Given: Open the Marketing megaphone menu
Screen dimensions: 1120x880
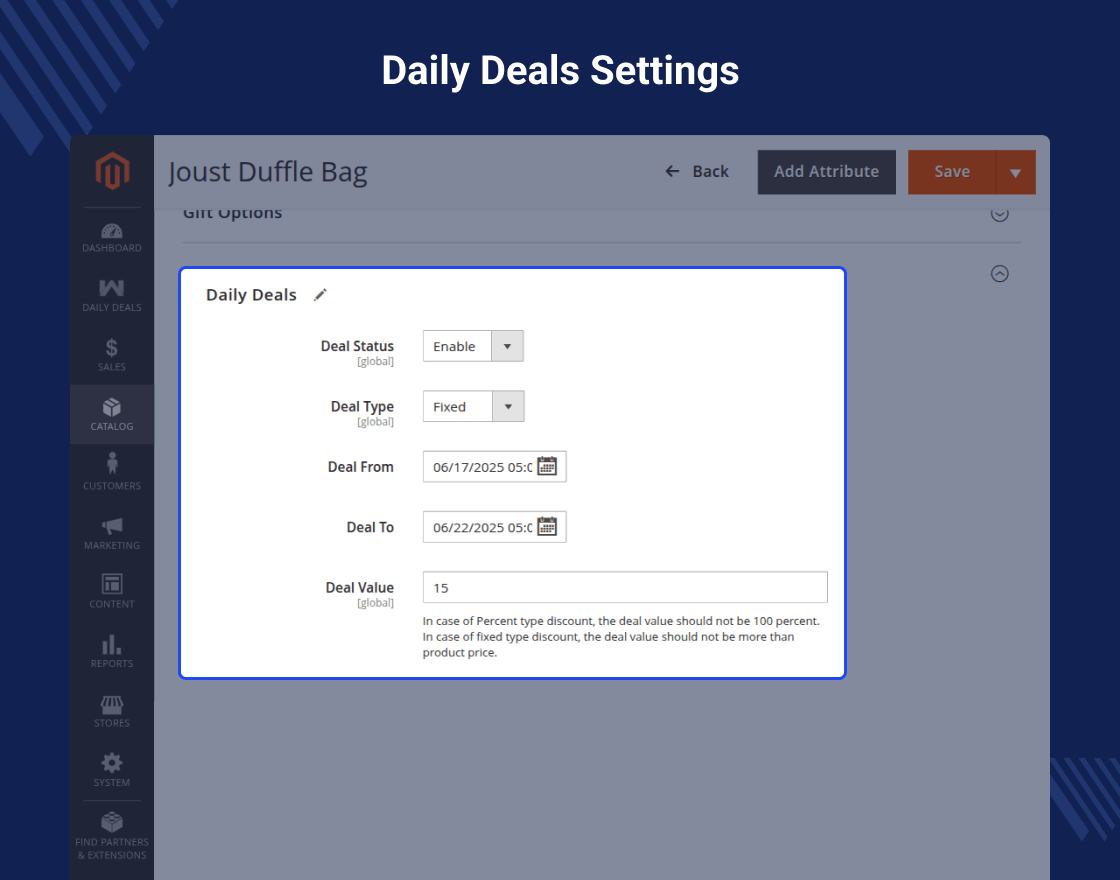Looking at the screenshot, I should coord(112,533).
